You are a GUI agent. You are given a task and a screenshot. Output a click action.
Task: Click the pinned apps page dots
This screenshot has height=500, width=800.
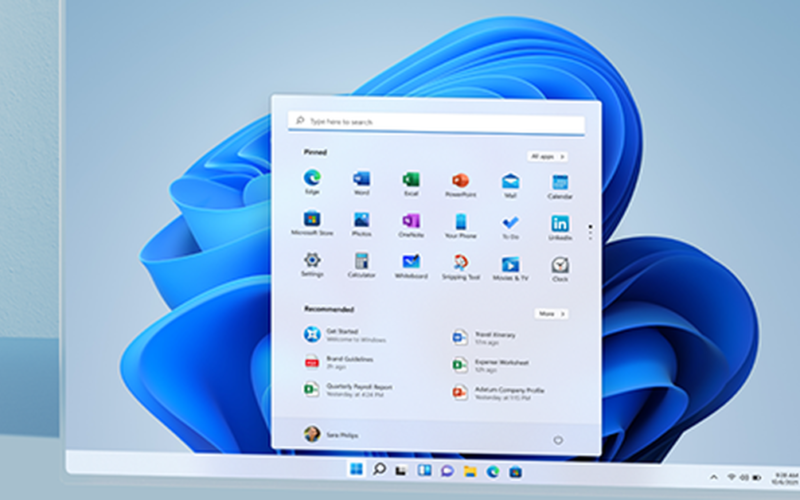click(590, 232)
